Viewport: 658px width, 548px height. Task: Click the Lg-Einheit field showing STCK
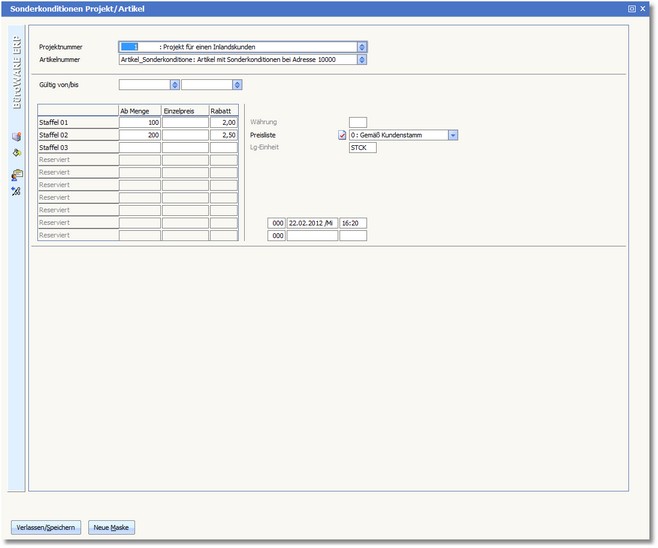362,148
